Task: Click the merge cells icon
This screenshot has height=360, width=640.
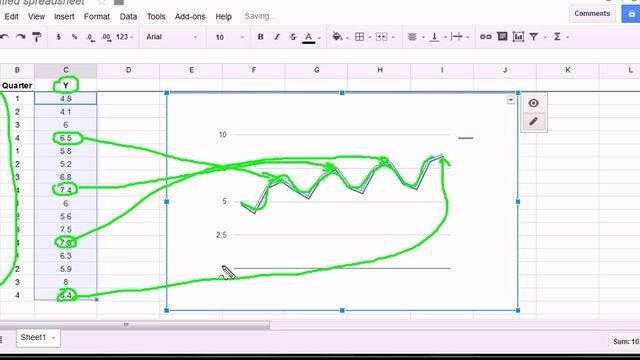Action: pyautogui.click(x=381, y=37)
